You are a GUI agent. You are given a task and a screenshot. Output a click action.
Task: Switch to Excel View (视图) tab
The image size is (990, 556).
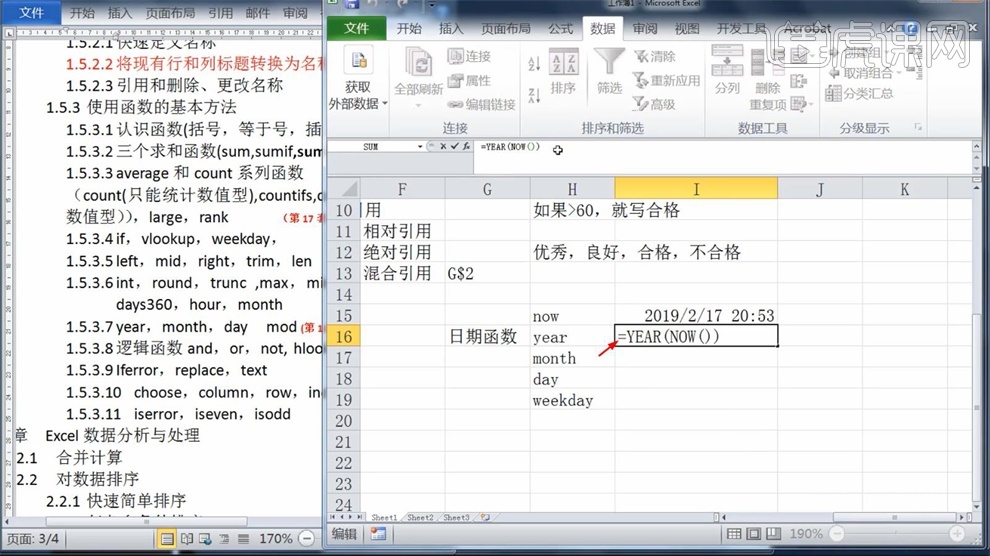687,28
